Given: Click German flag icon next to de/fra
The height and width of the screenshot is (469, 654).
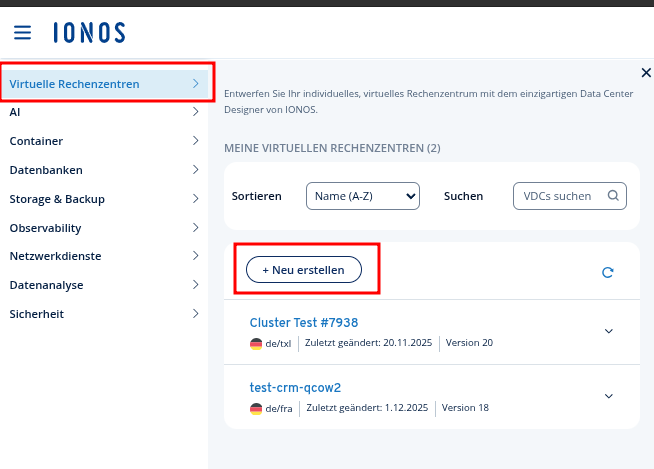Looking at the screenshot, I should tap(256, 408).
